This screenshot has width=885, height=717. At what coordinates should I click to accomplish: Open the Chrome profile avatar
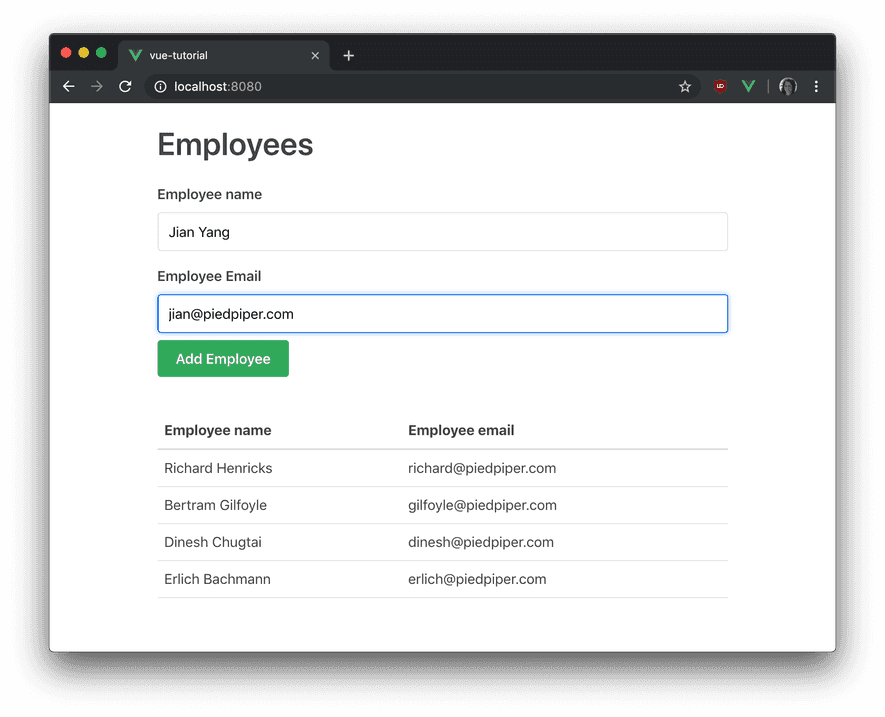click(x=787, y=86)
